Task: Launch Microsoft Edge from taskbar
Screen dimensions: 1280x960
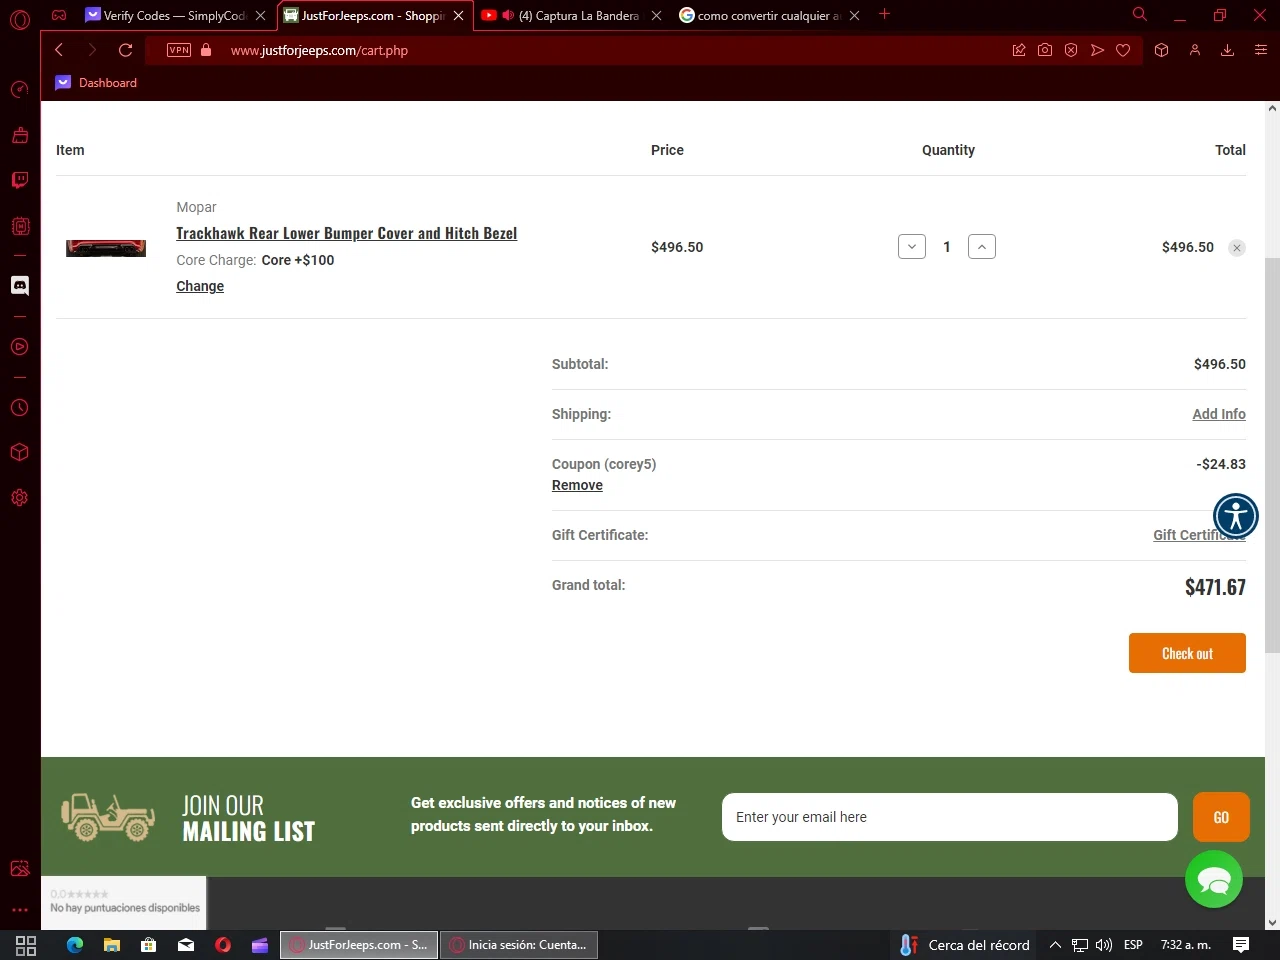Action: tap(75, 945)
